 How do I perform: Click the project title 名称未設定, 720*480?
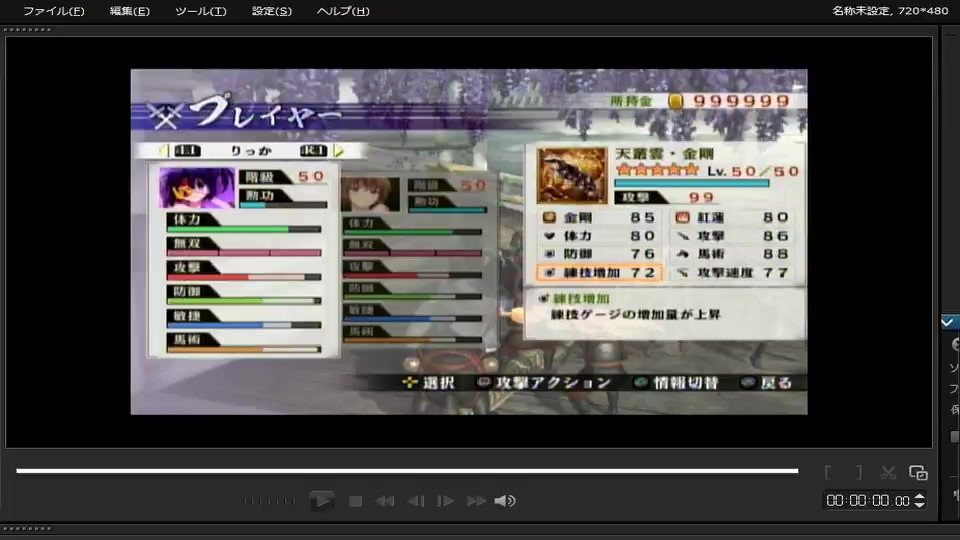coord(890,10)
